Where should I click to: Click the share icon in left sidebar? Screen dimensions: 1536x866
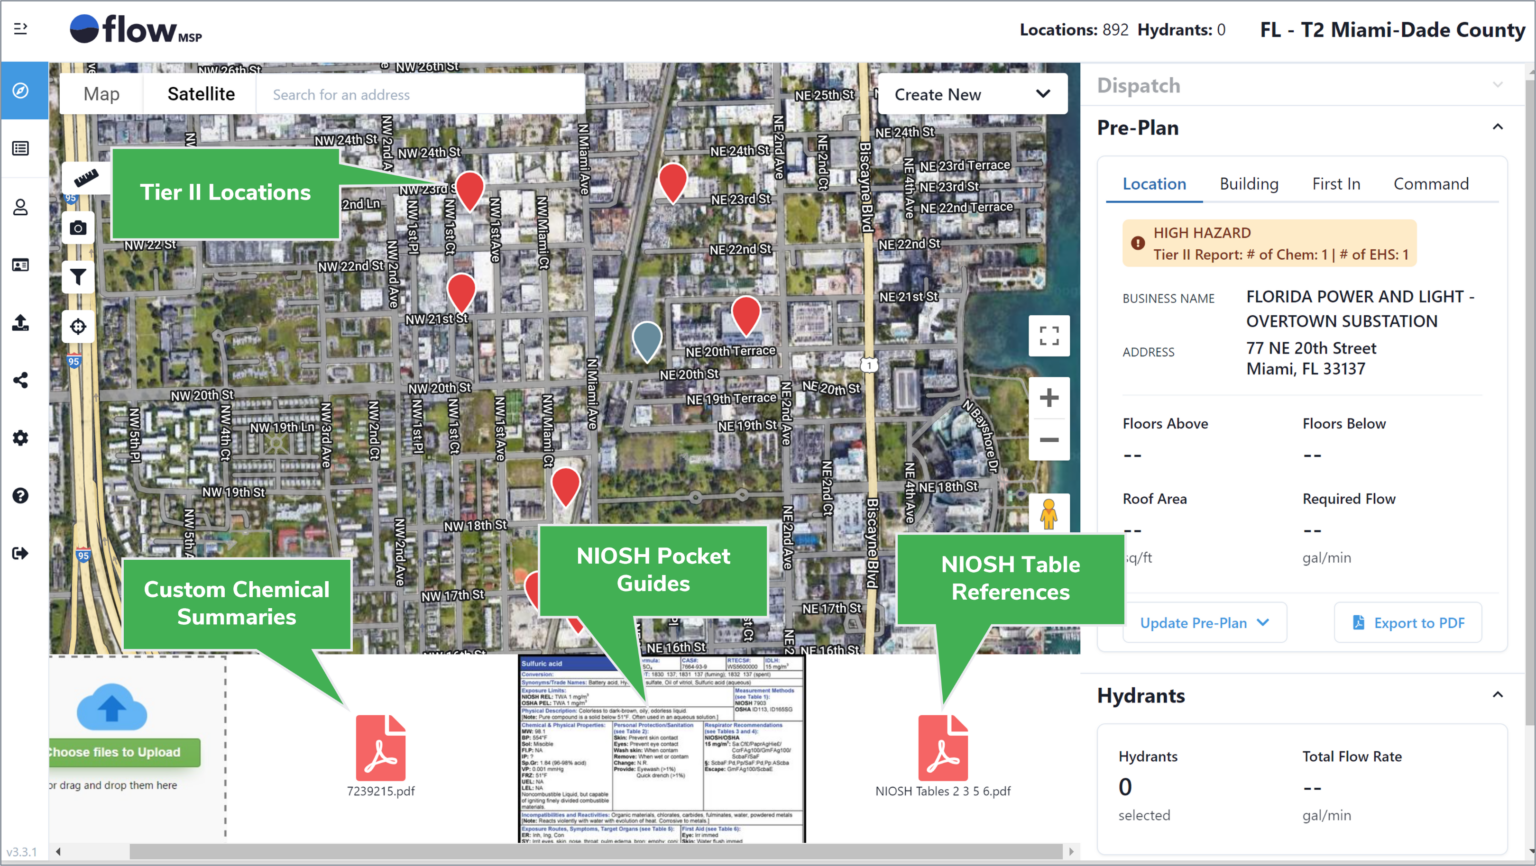(x=21, y=380)
